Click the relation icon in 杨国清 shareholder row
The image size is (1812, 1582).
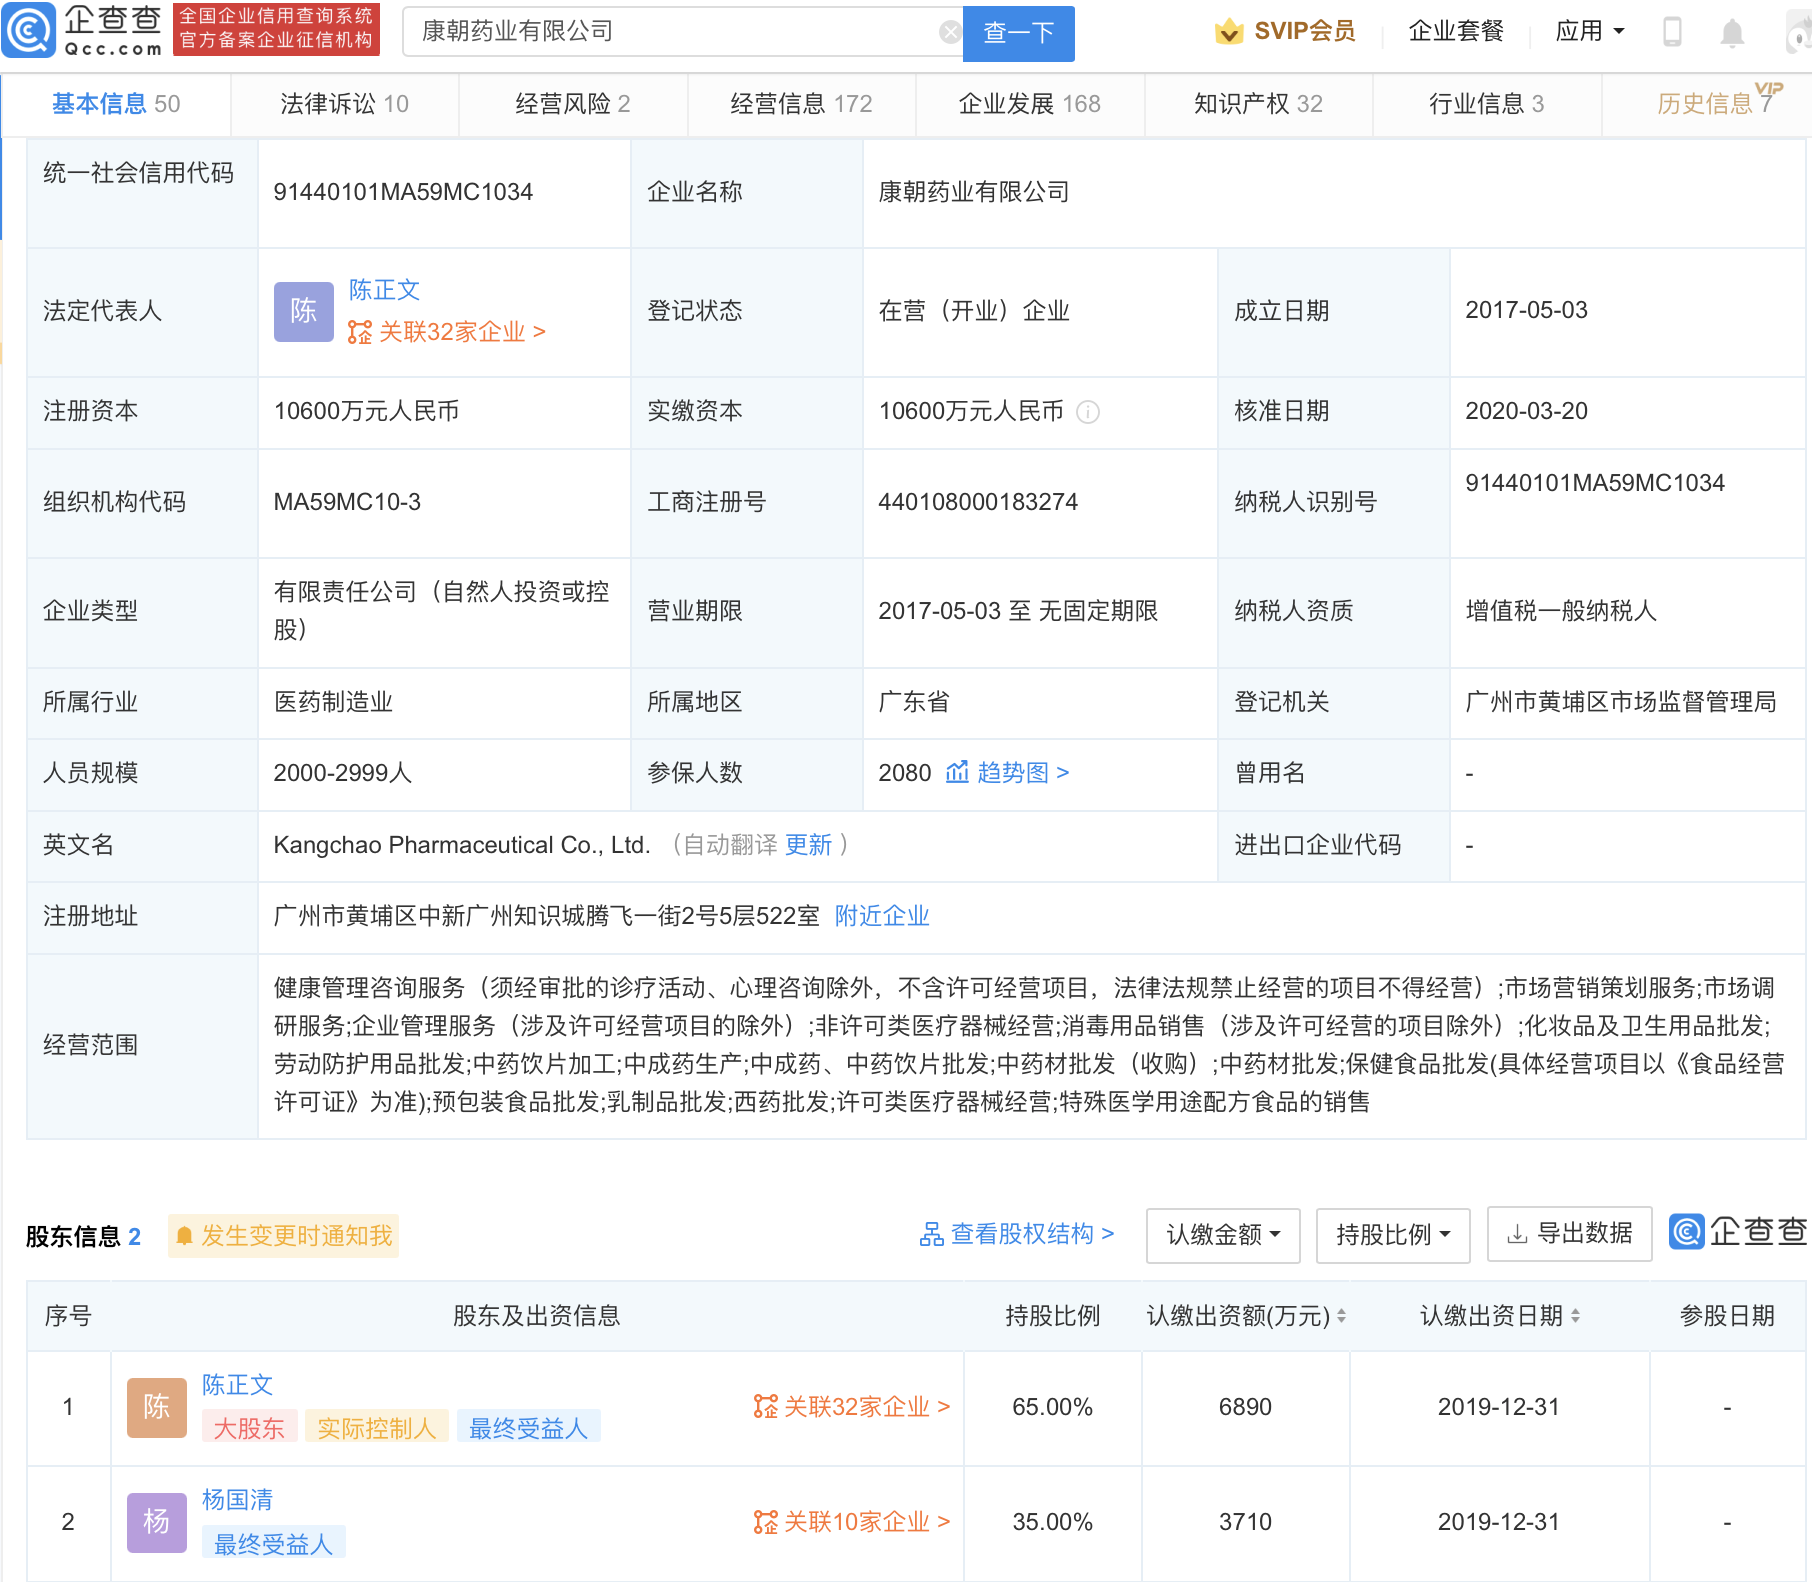(x=766, y=1522)
